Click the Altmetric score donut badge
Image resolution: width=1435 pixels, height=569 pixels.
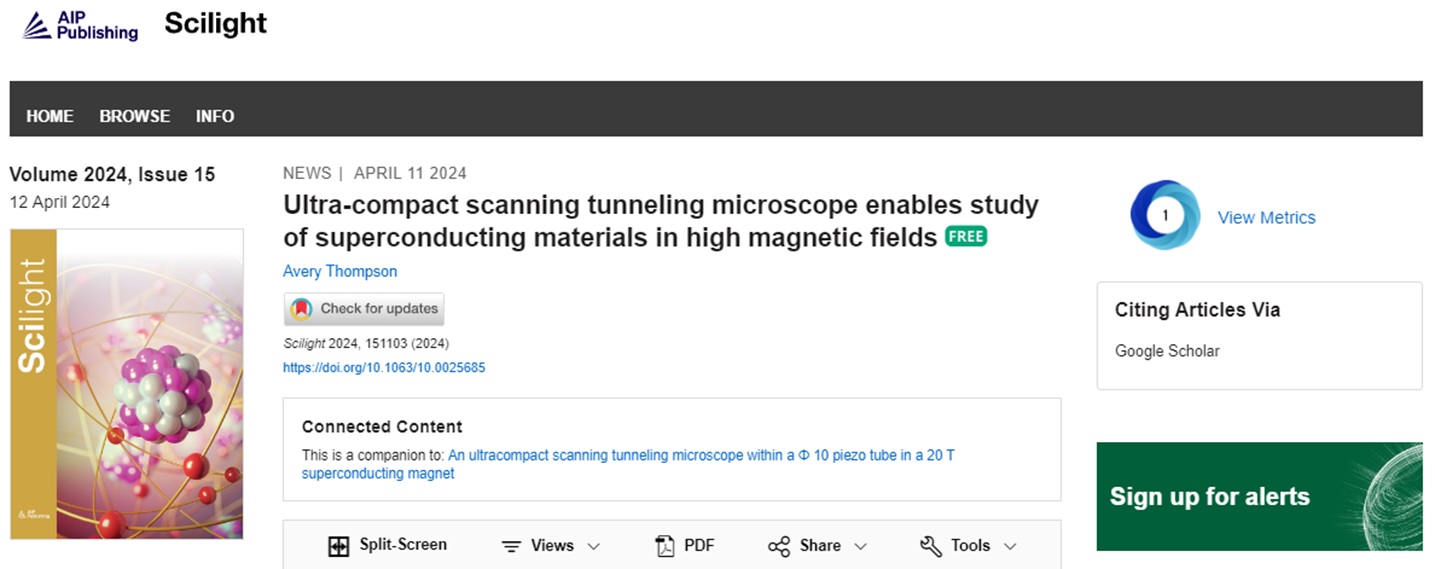click(x=1165, y=215)
